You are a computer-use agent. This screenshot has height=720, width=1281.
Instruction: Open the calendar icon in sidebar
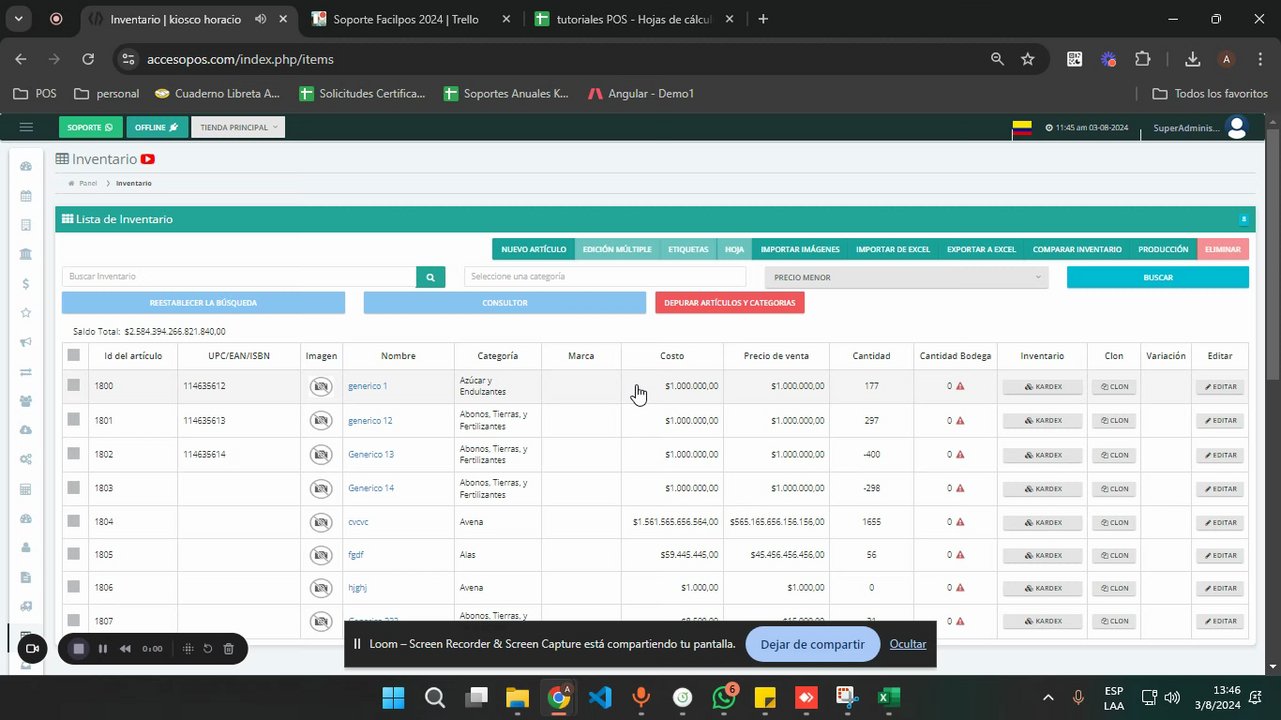click(x=26, y=196)
